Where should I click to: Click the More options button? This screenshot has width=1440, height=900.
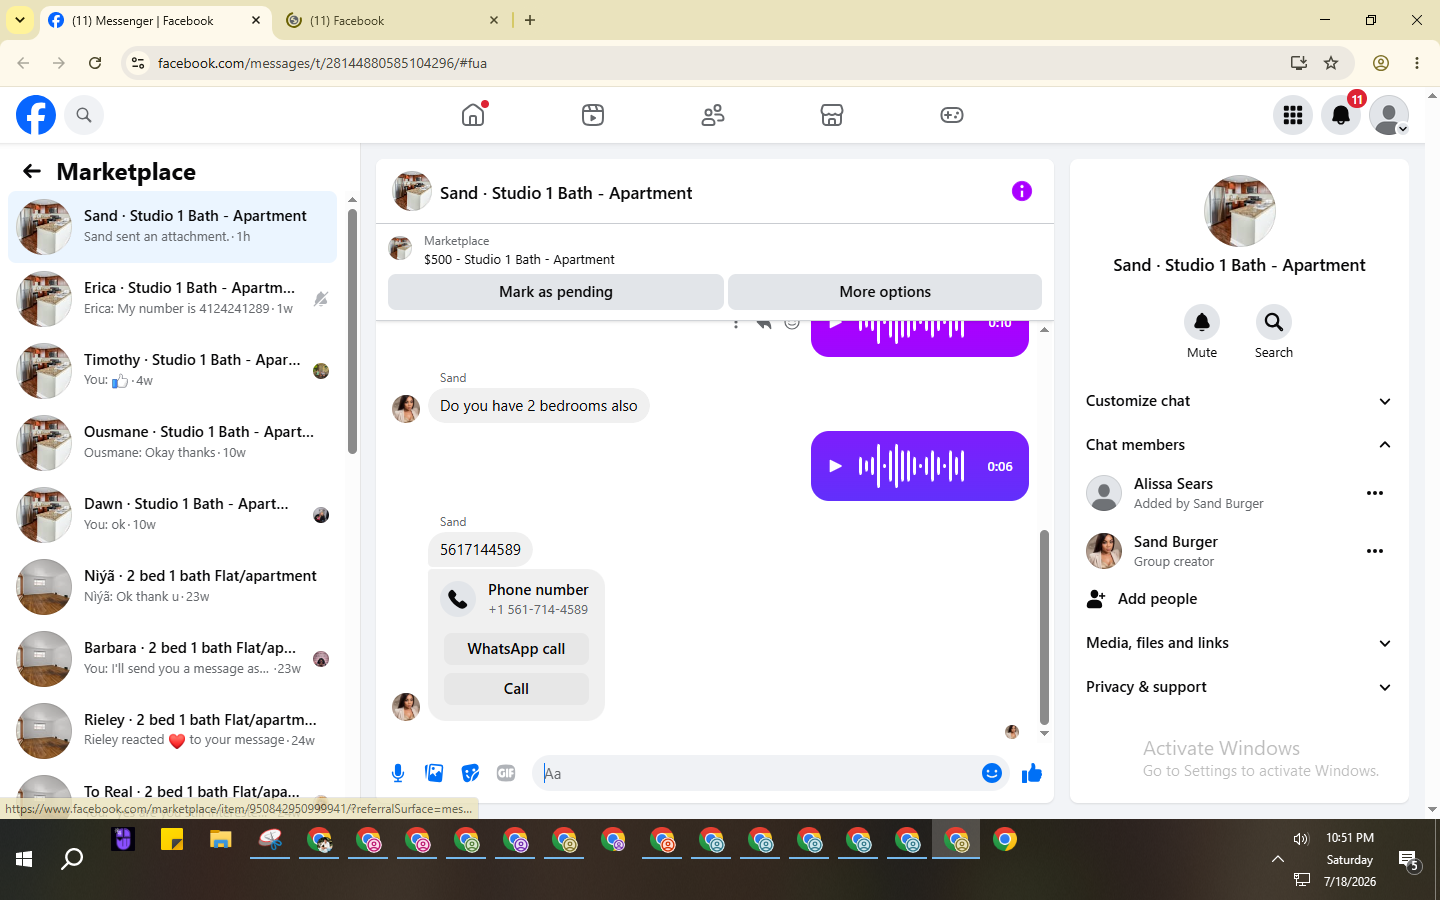click(885, 292)
